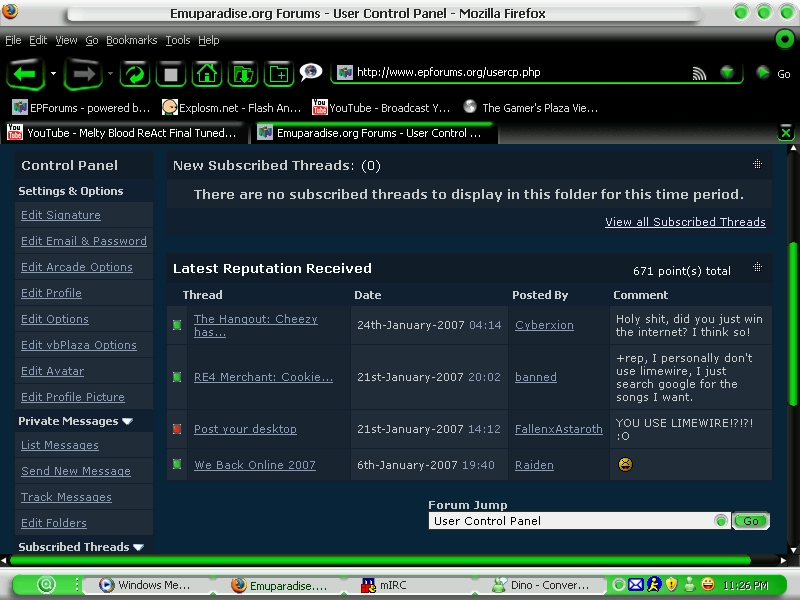800x600 pixels.
Task: Open Send New Message link
Action: pyautogui.click(x=76, y=471)
